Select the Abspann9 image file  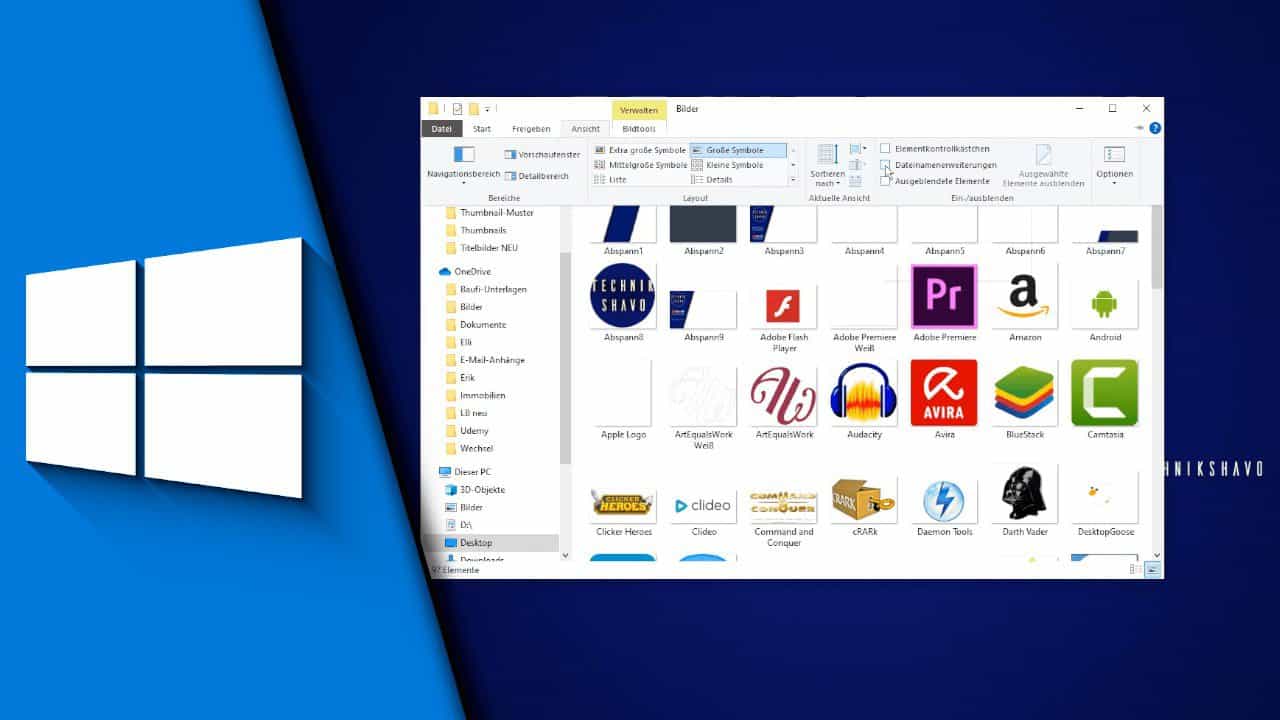tap(703, 308)
